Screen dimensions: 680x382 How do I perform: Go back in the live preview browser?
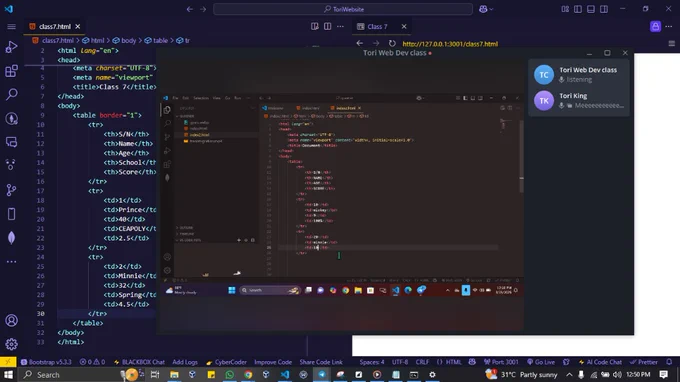pyautogui.click(x=360, y=43)
